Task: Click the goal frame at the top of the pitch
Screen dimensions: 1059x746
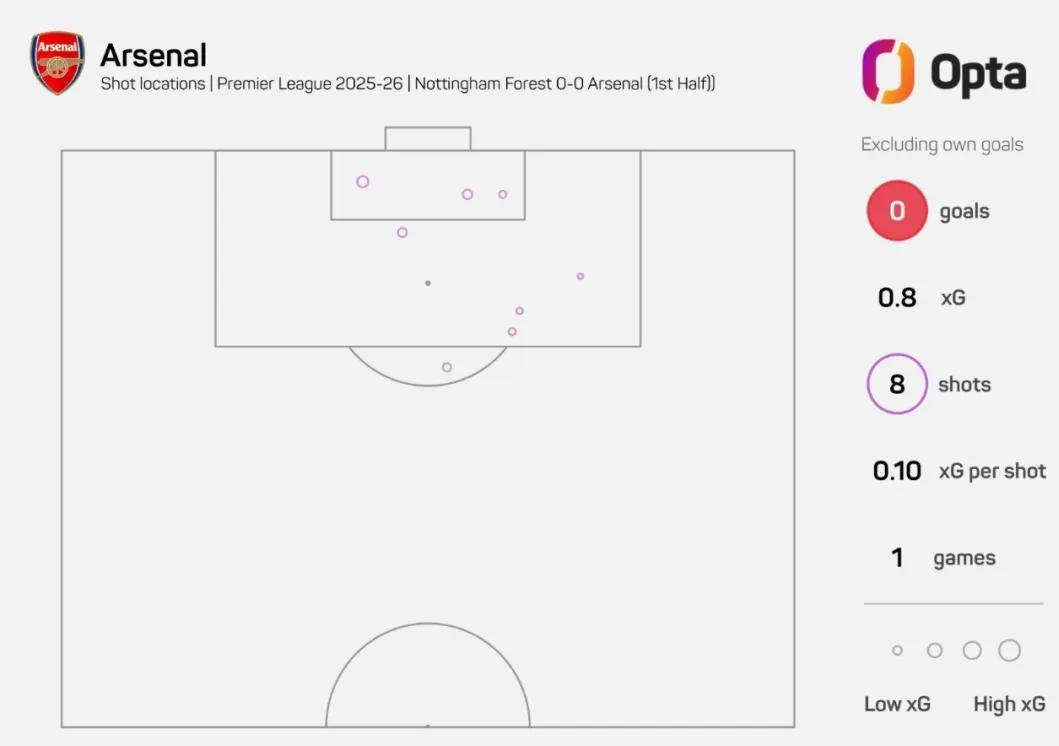Action: [428, 138]
